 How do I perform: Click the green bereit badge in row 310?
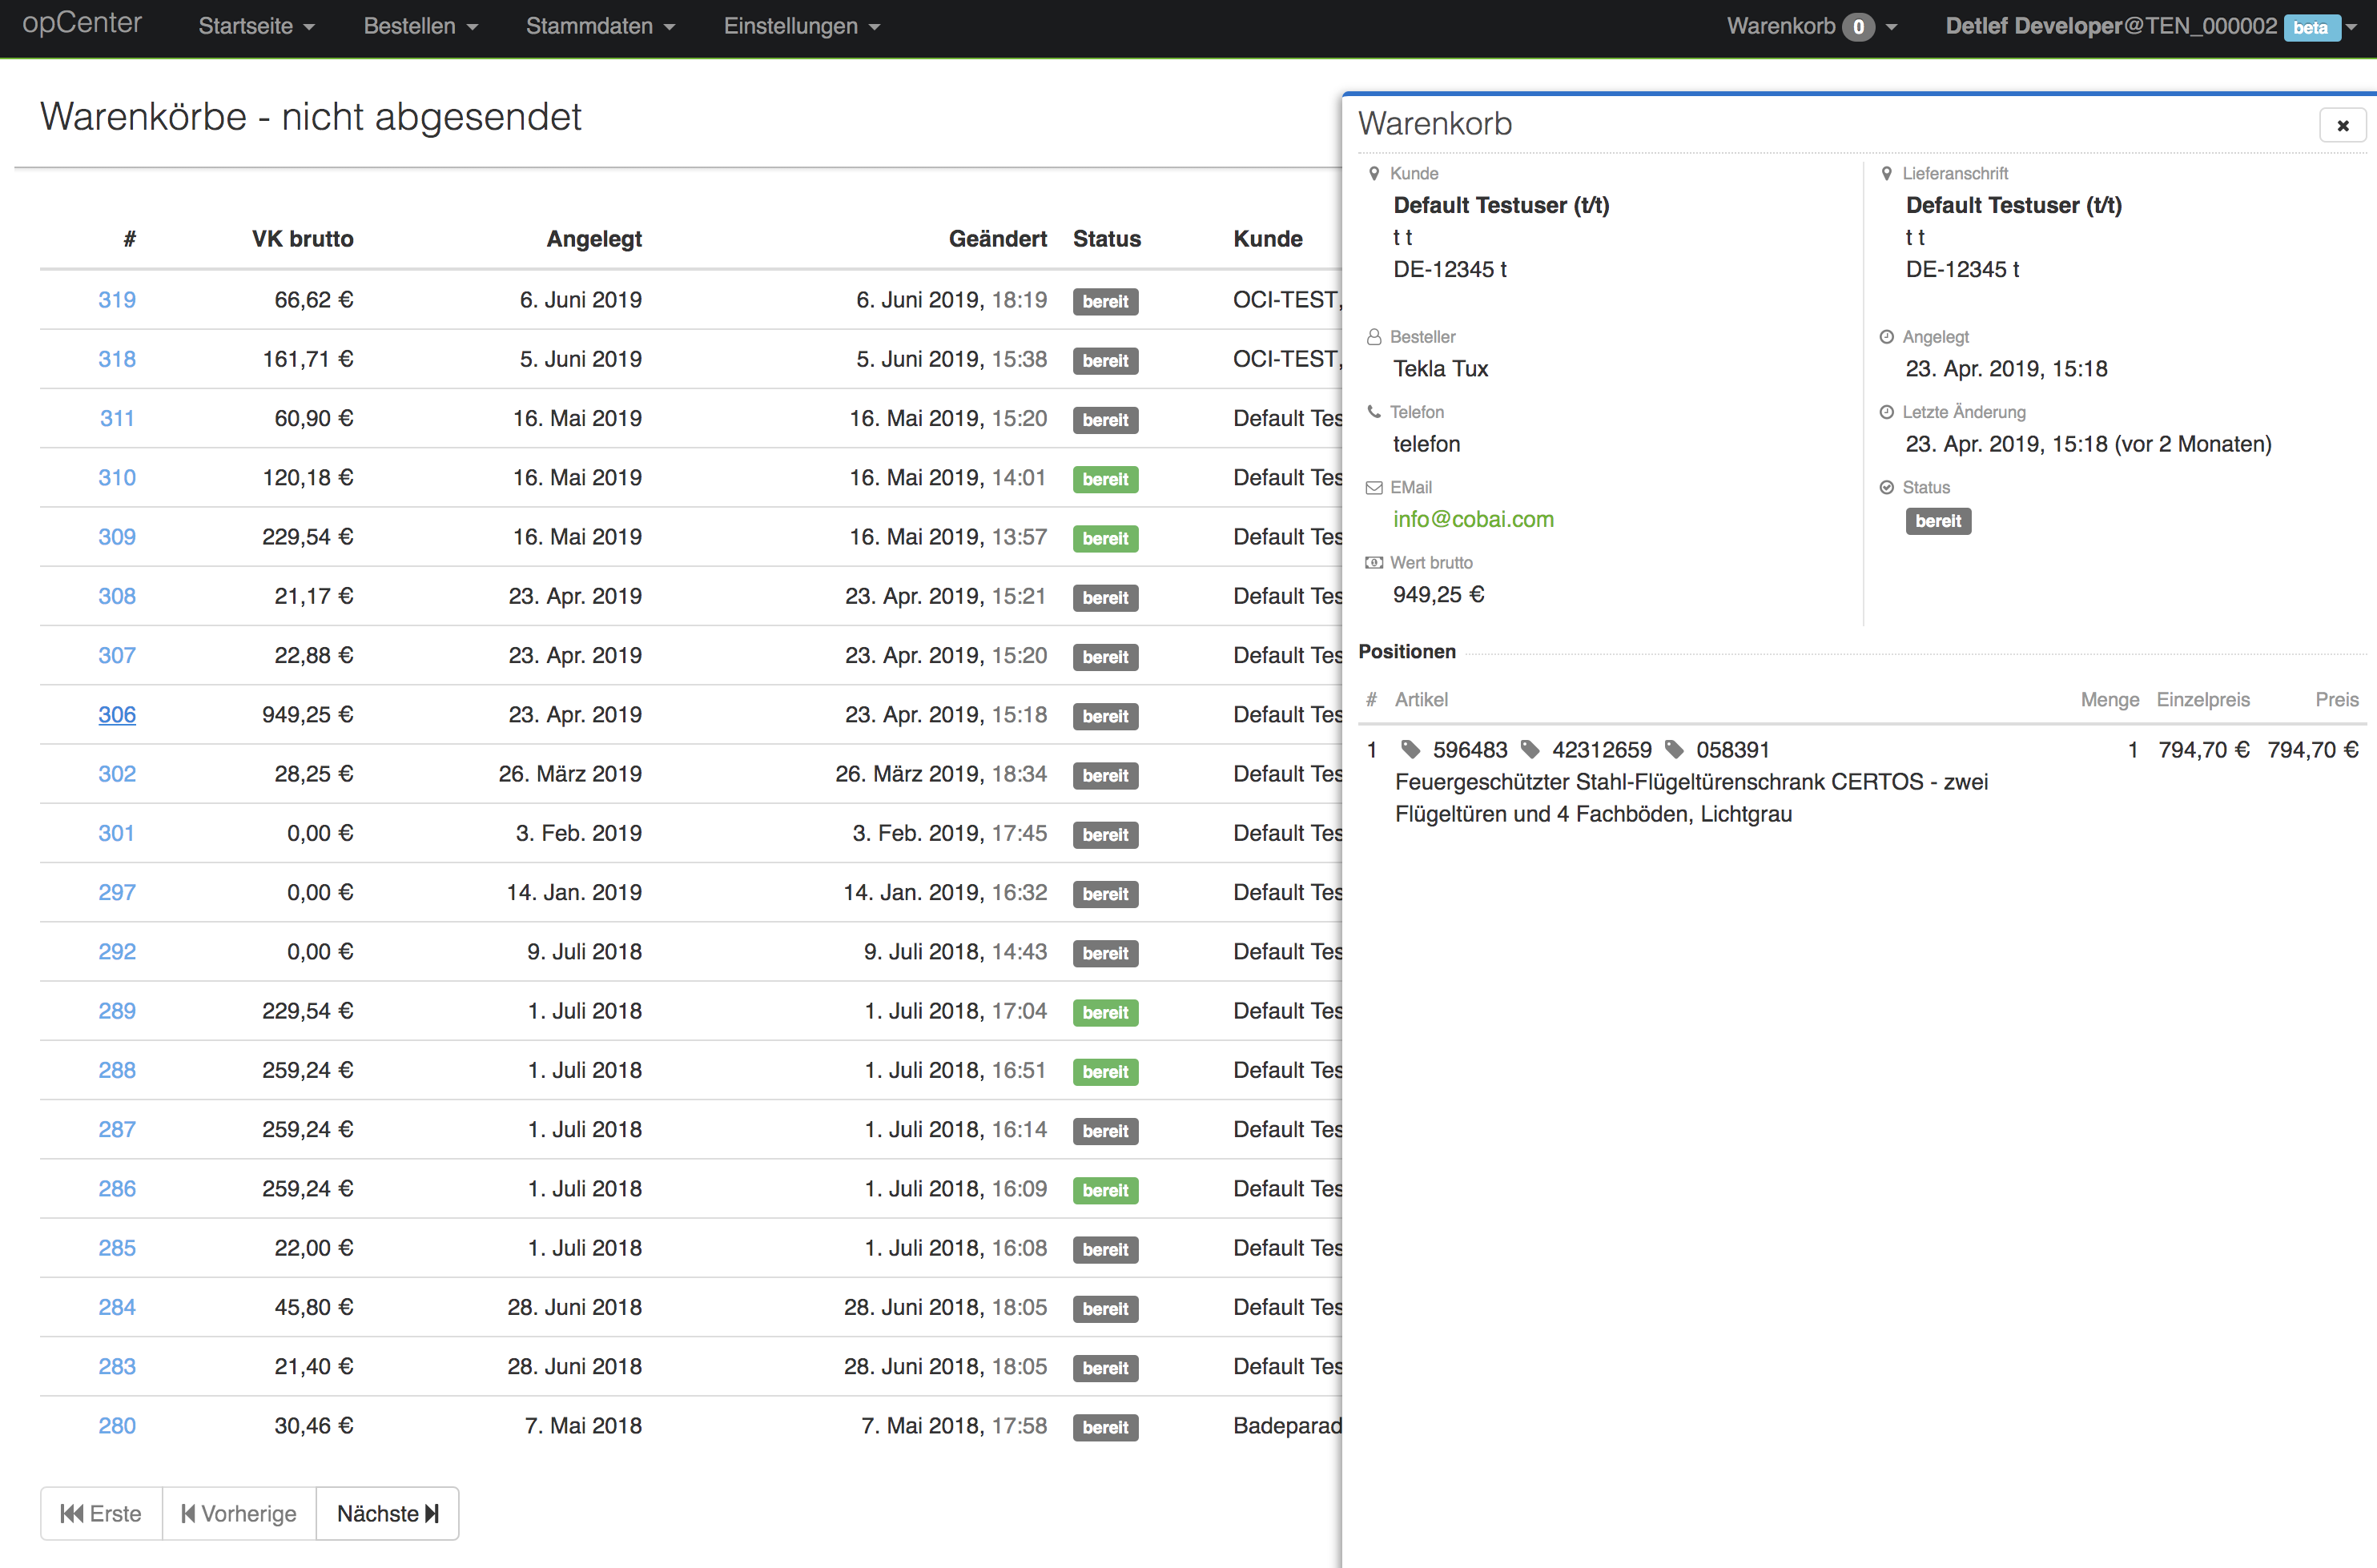click(1105, 479)
